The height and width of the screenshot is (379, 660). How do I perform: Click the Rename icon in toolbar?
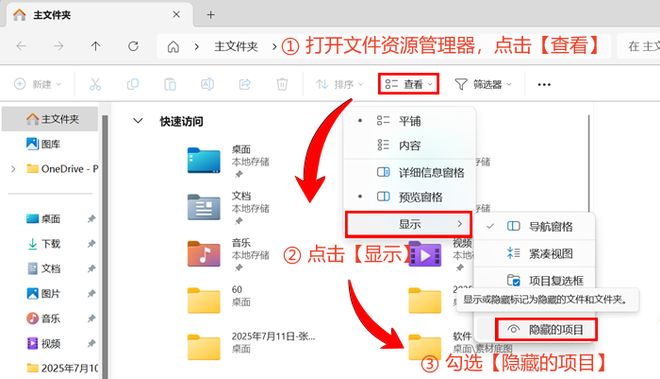(207, 84)
